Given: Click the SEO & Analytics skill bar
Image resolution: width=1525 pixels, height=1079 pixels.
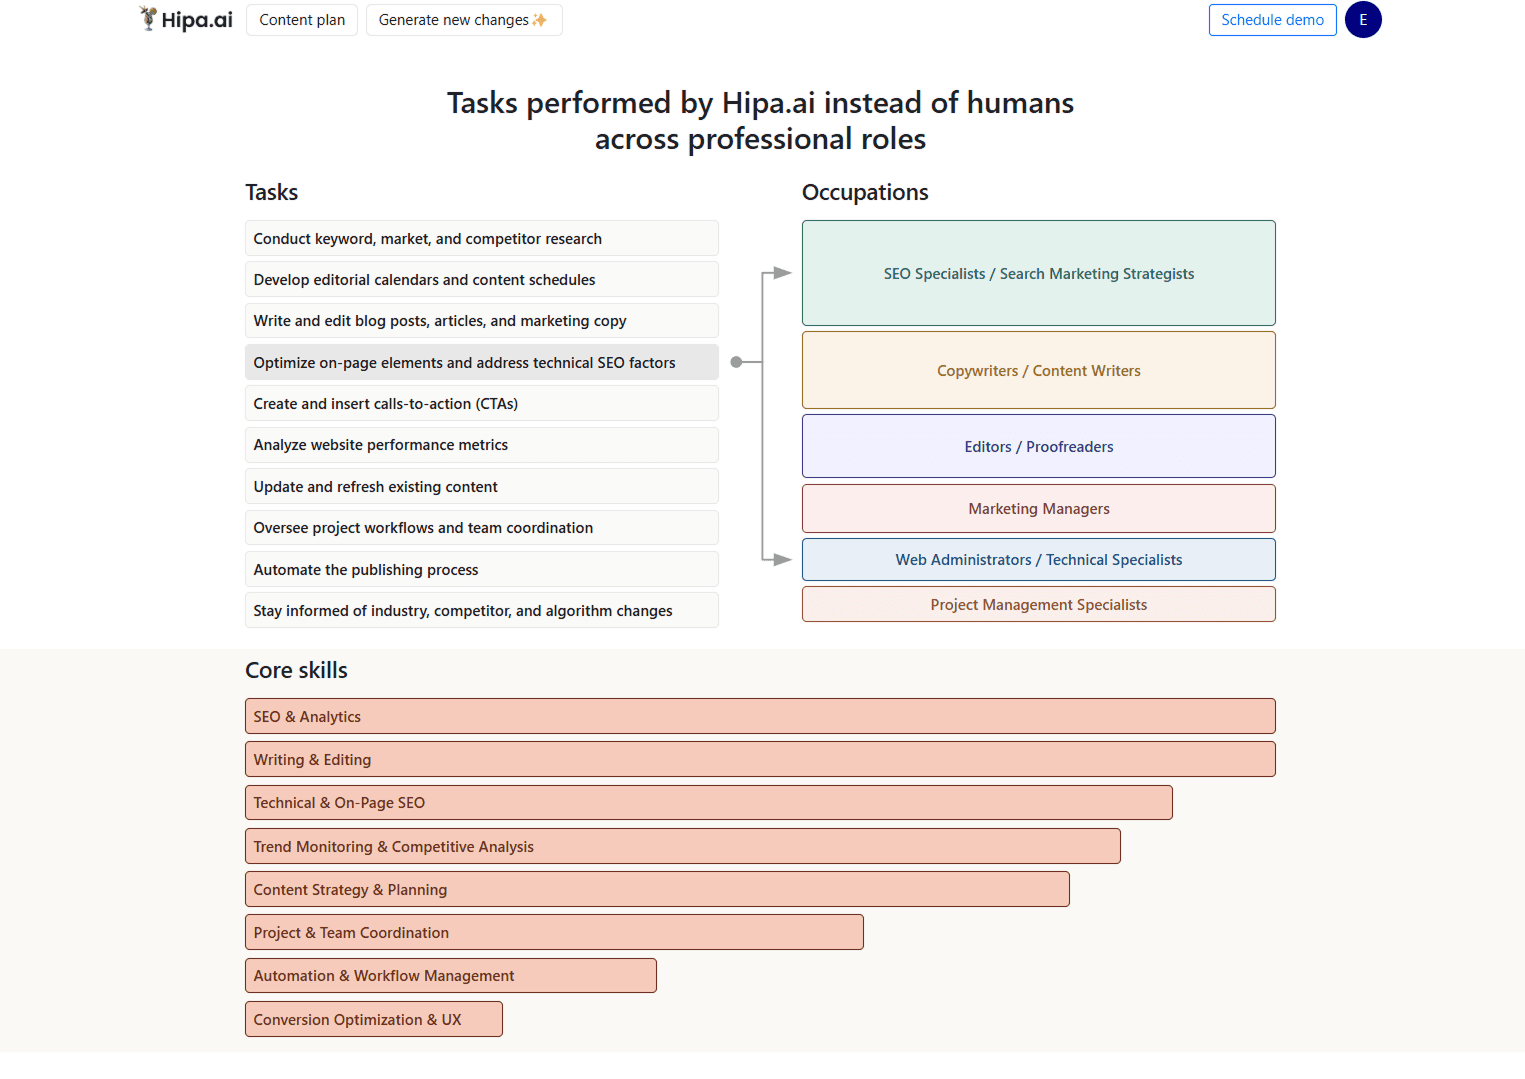Looking at the screenshot, I should tap(760, 717).
